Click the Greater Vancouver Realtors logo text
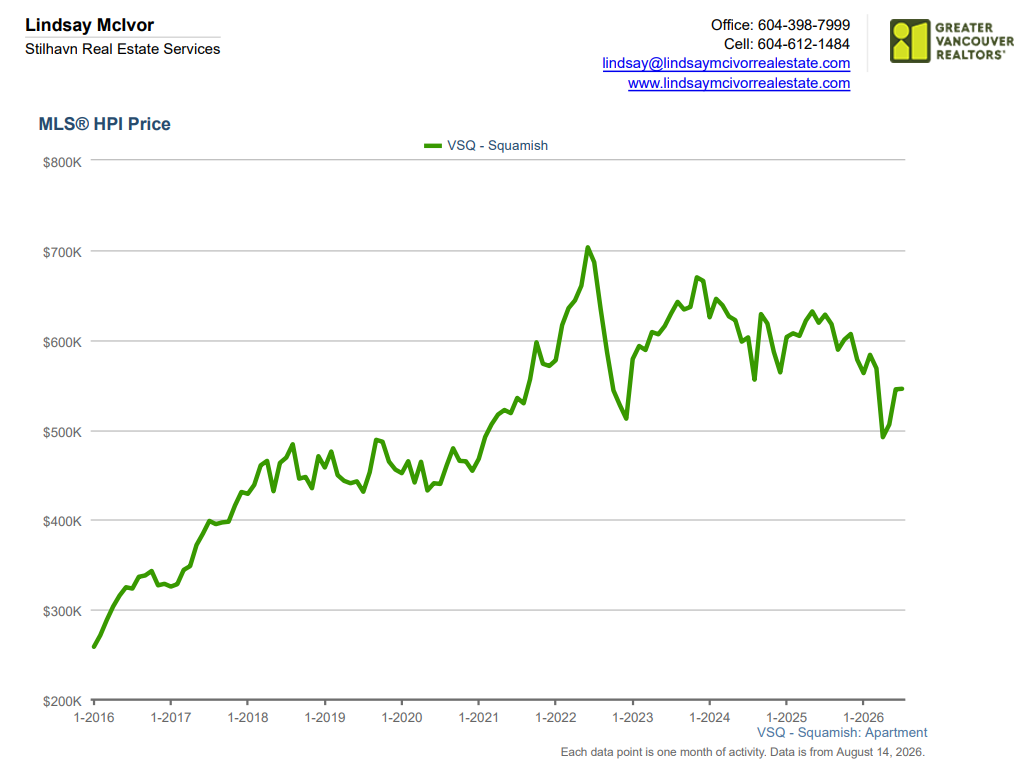 pos(974,41)
